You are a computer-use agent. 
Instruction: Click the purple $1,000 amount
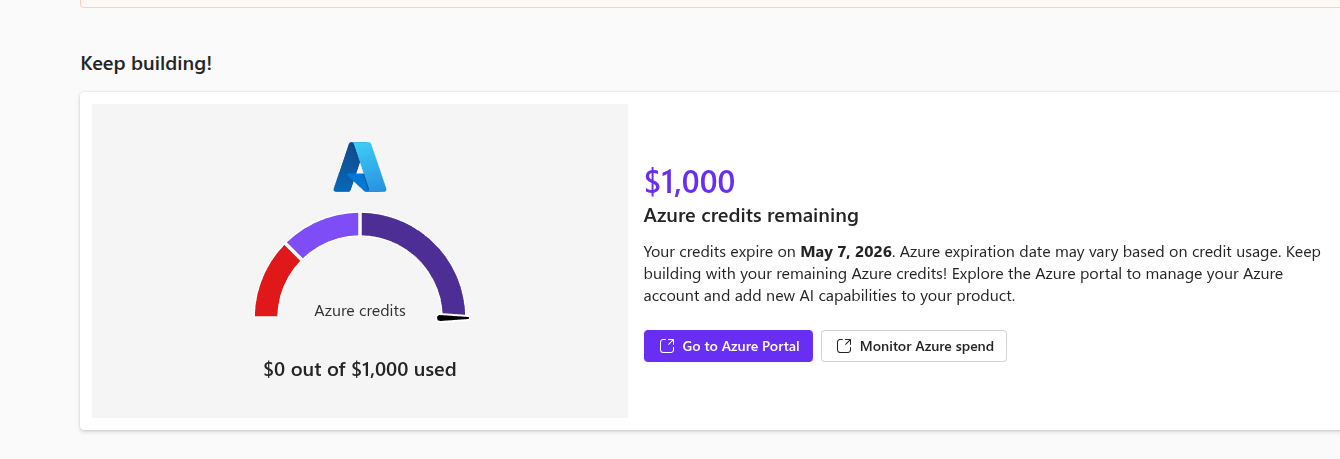click(690, 181)
